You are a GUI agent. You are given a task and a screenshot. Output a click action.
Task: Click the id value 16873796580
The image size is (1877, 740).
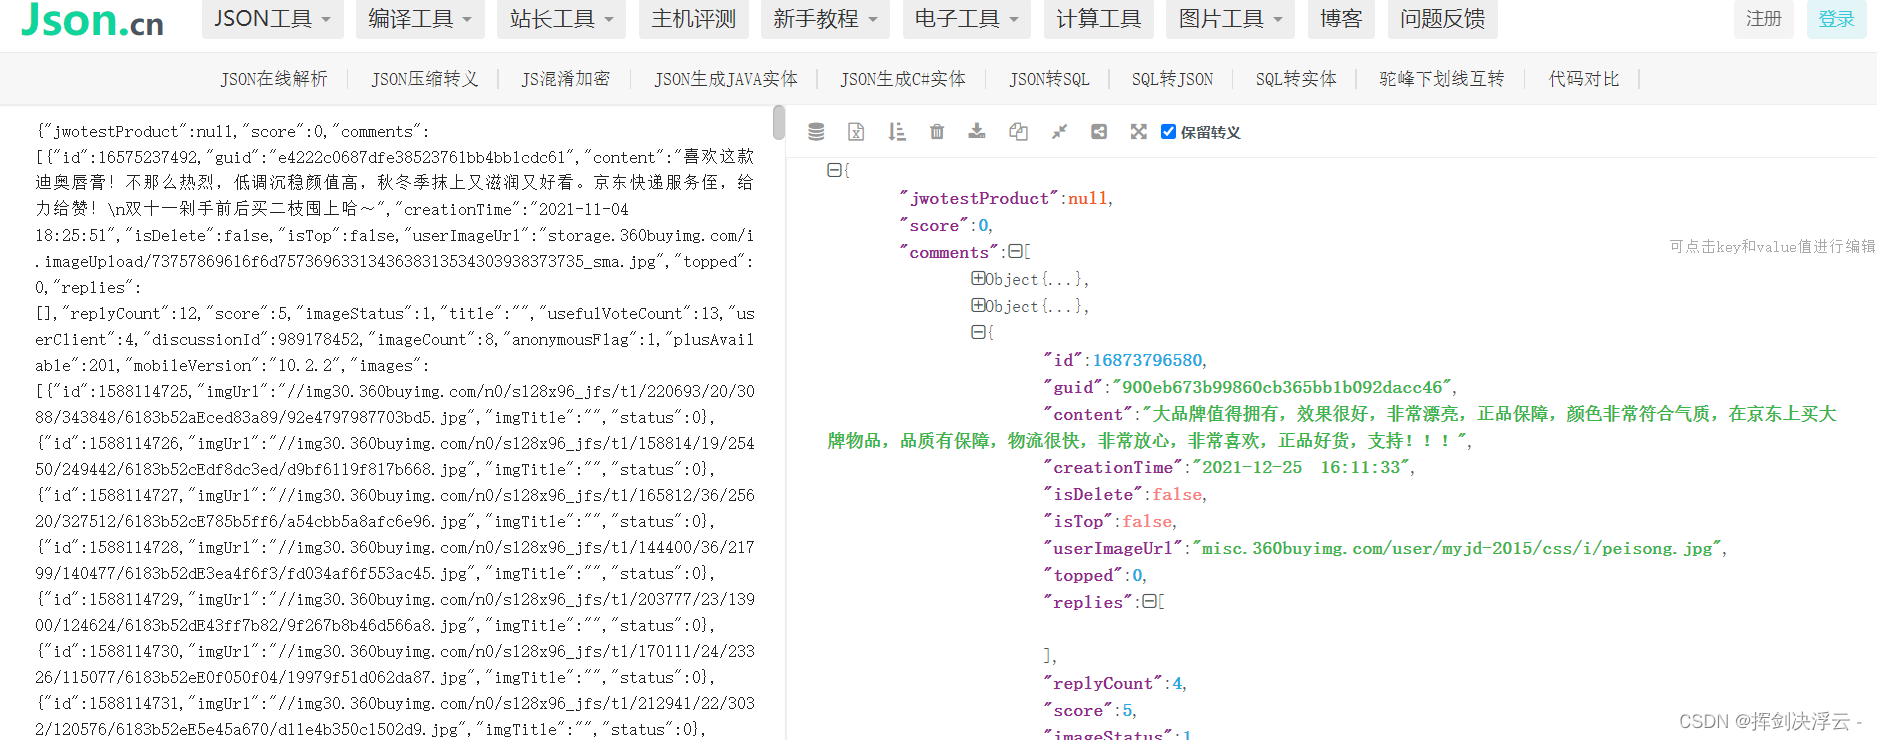click(1148, 360)
